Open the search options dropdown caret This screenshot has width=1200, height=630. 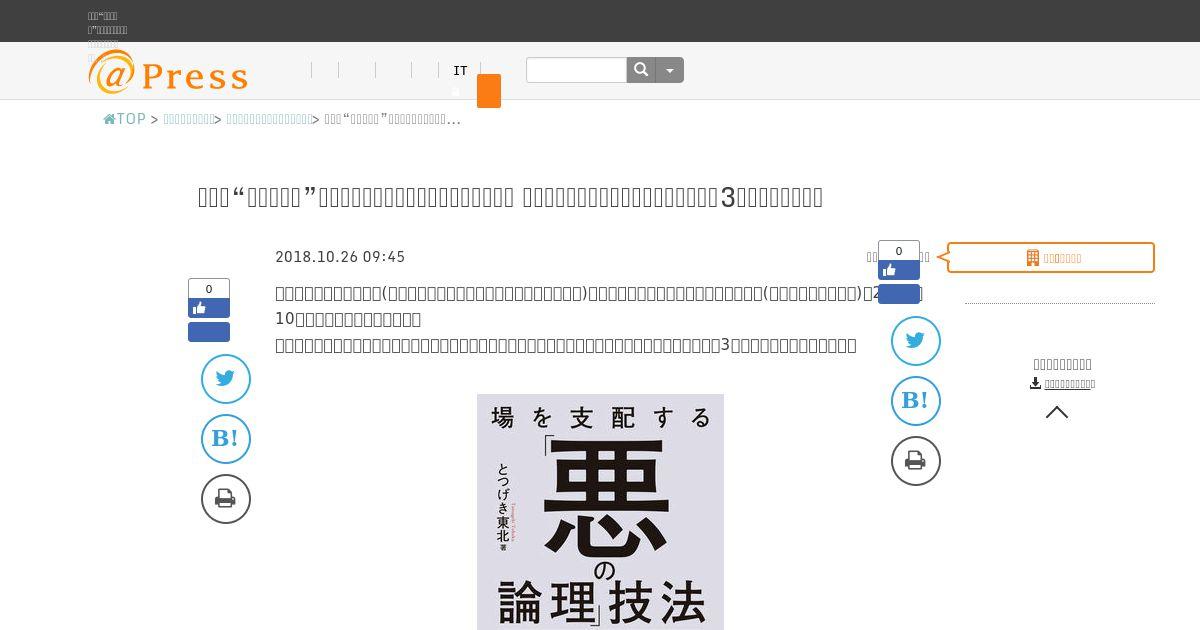(670, 70)
